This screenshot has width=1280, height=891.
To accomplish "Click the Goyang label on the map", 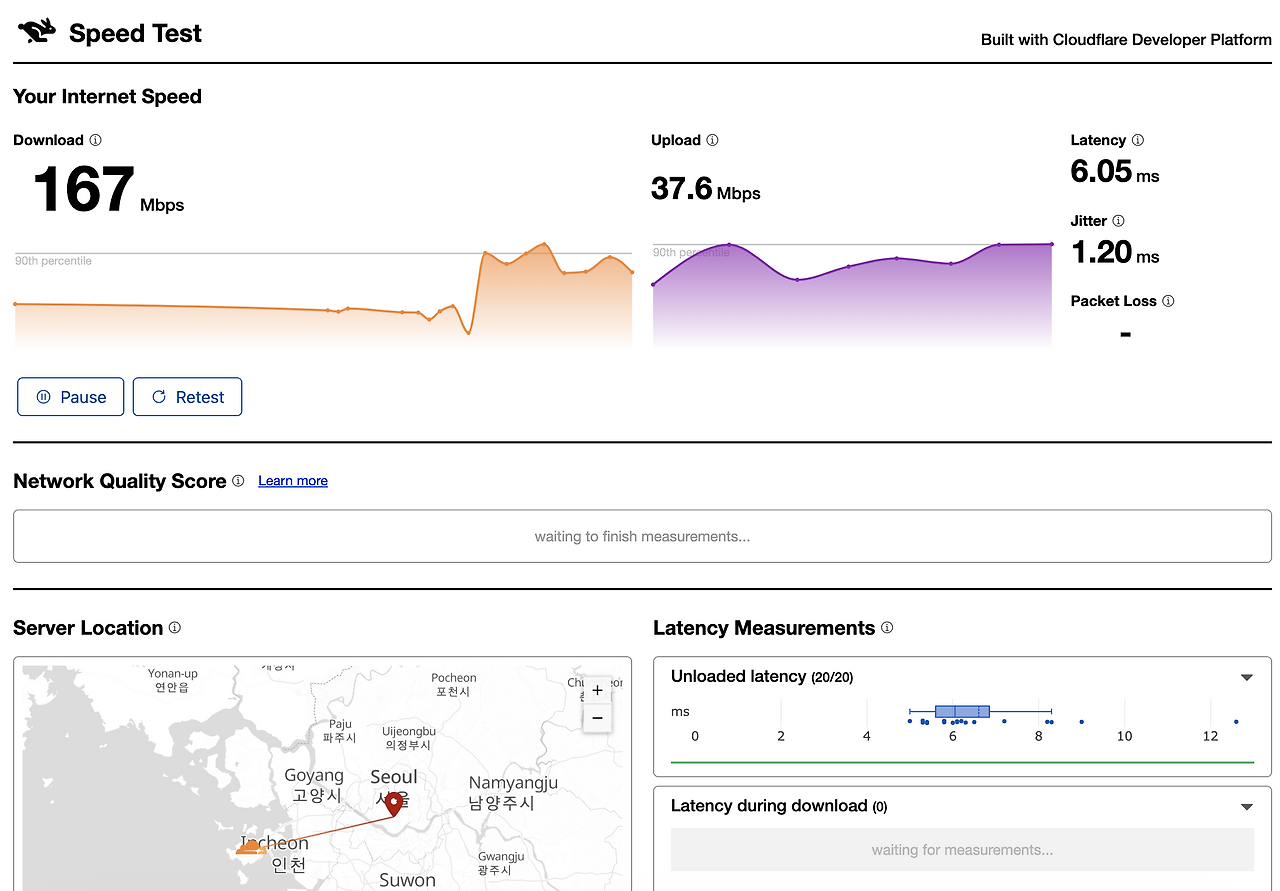I will point(315,785).
